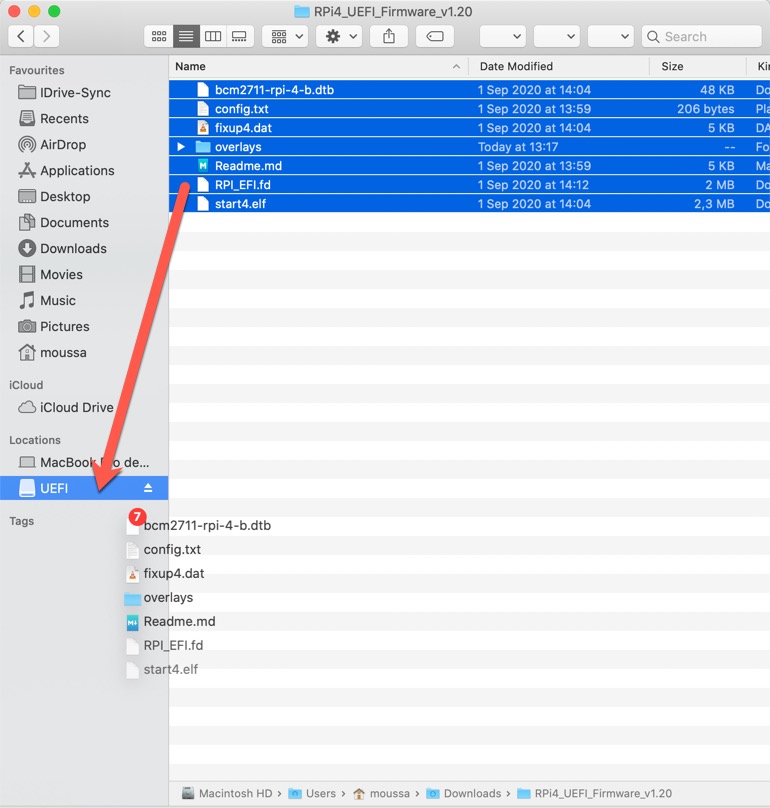Click in the Search field
This screenshot has height=808, width=770.
coord(702,37)
